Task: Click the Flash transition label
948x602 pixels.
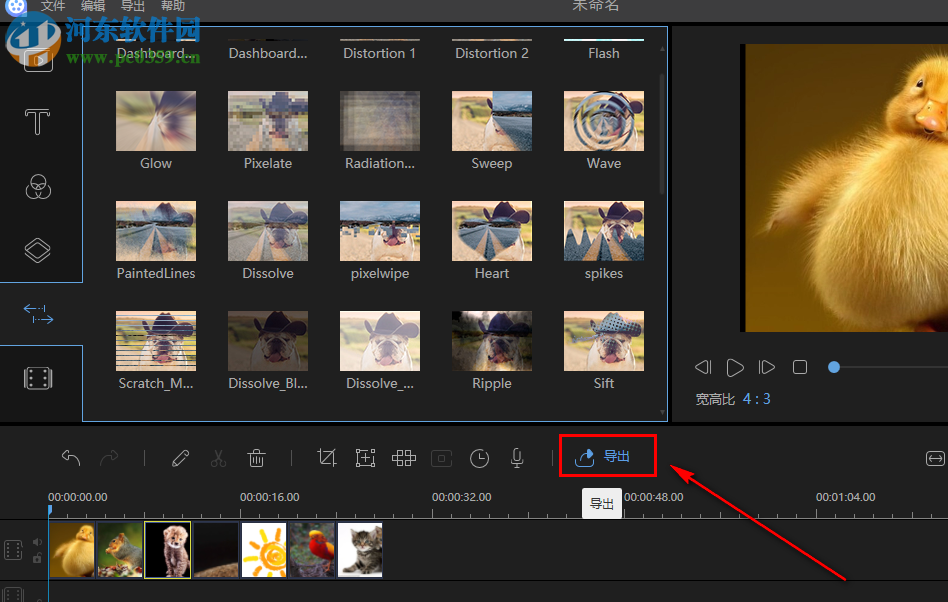Action: tap(603, 53)
